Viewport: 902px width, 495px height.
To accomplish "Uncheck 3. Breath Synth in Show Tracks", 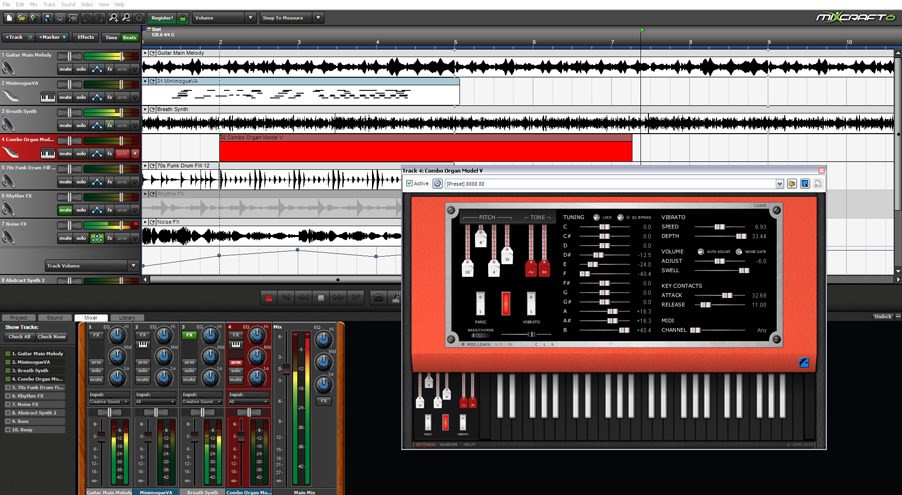I will pyautogui.click(x=7, y=371).
